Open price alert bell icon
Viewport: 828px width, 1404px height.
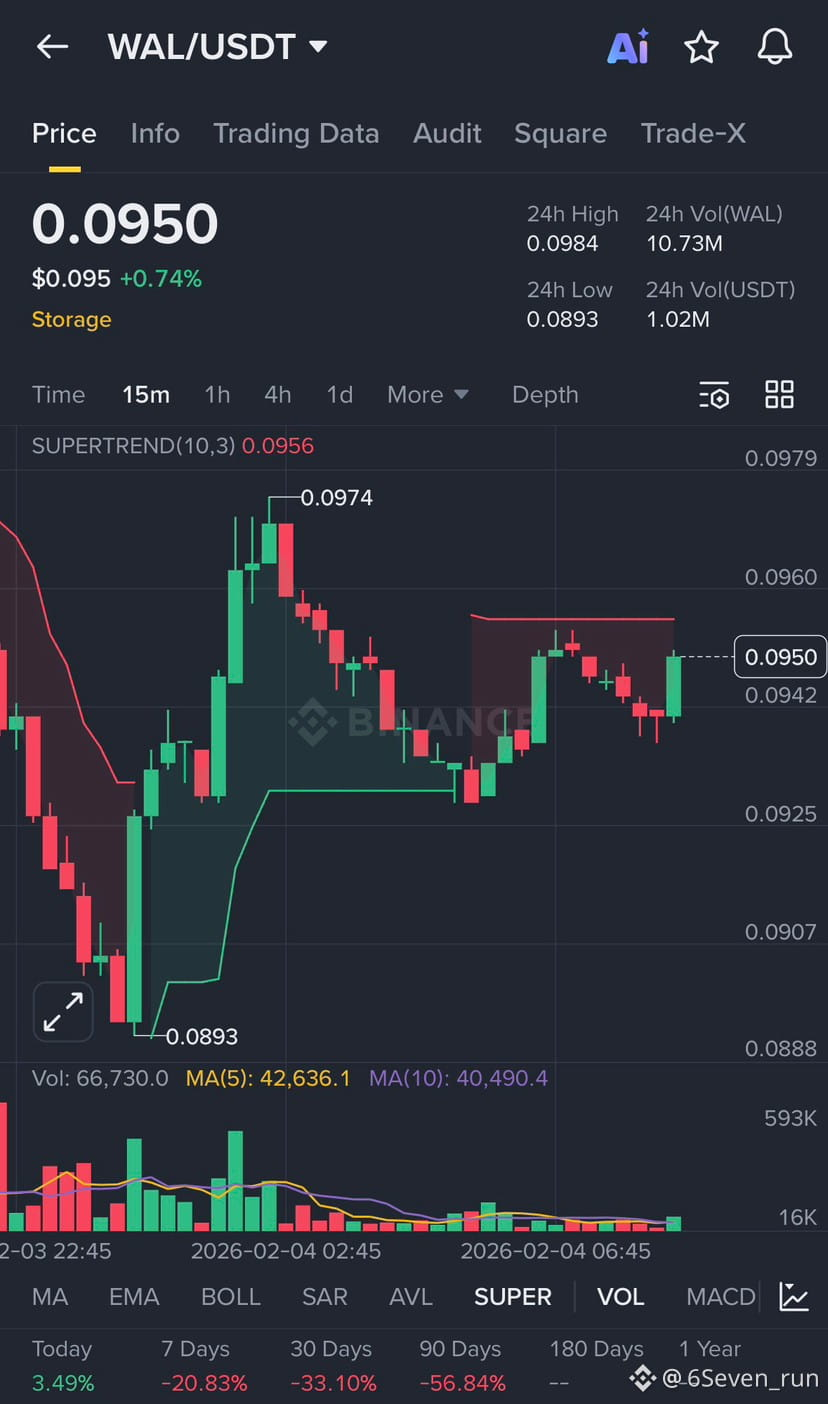click(x=775, y=47)
